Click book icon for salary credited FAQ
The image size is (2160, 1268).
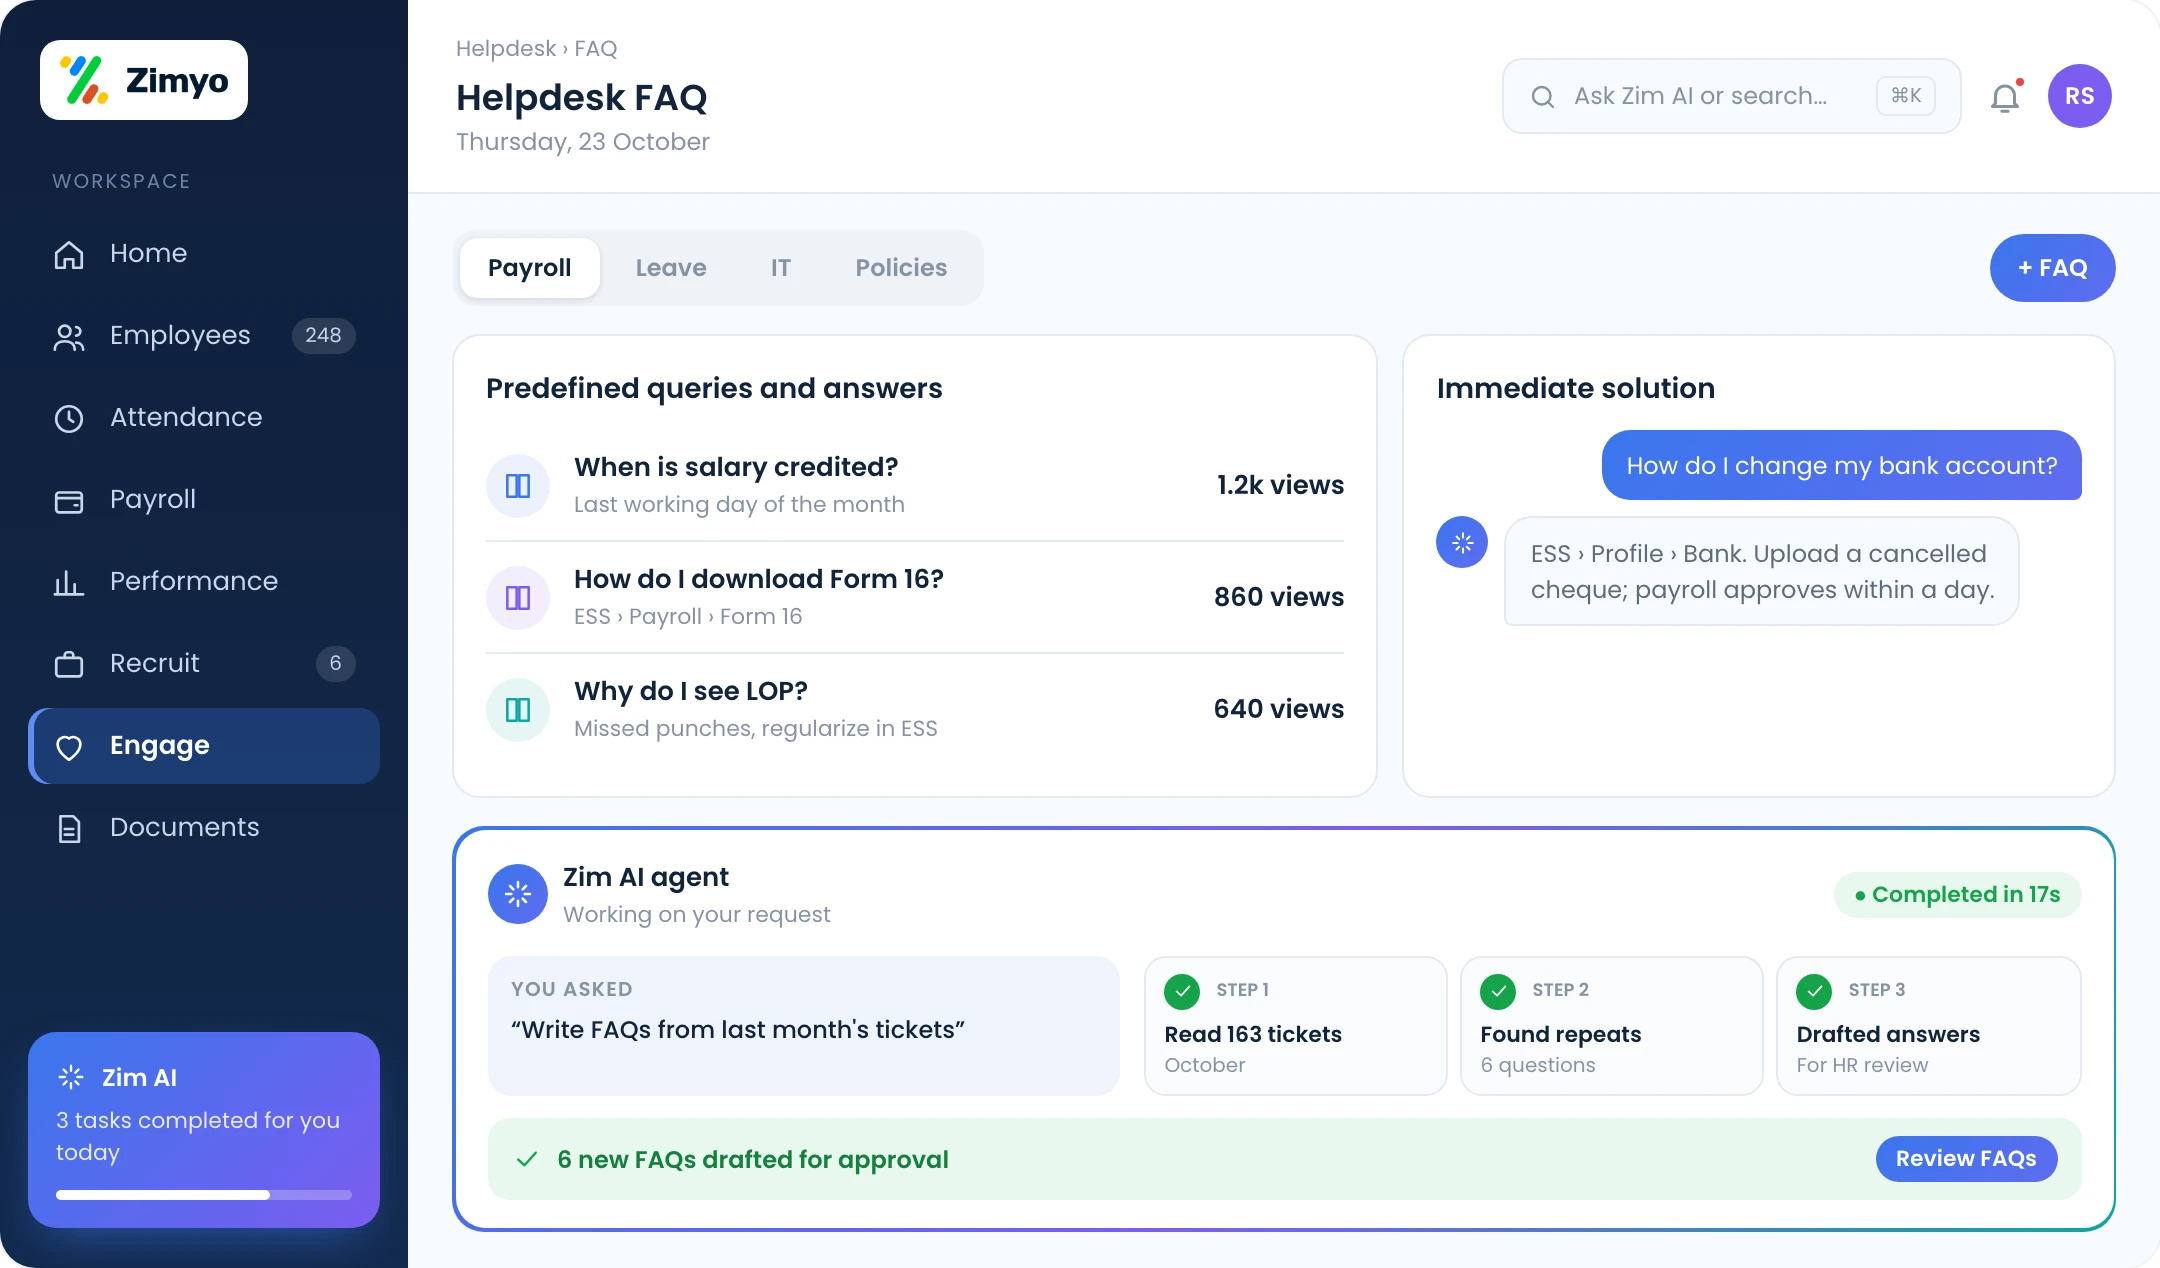coord(518,486)
